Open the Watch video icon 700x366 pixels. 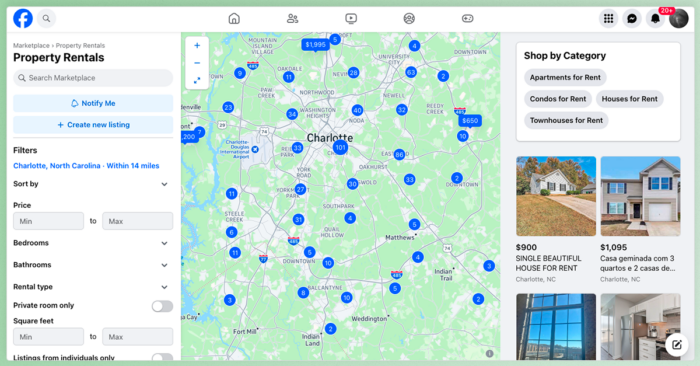click(x=351, y=19)
